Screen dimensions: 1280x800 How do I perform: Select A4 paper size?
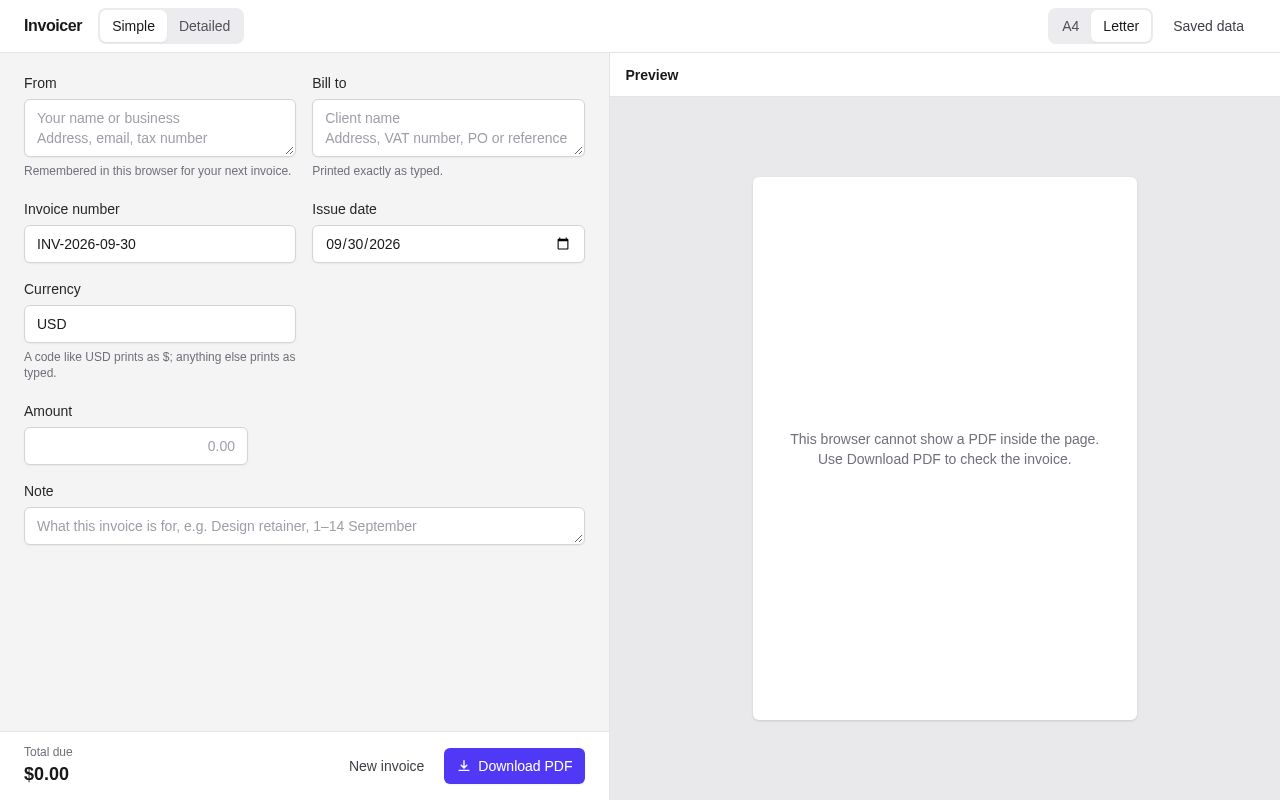1070,26
